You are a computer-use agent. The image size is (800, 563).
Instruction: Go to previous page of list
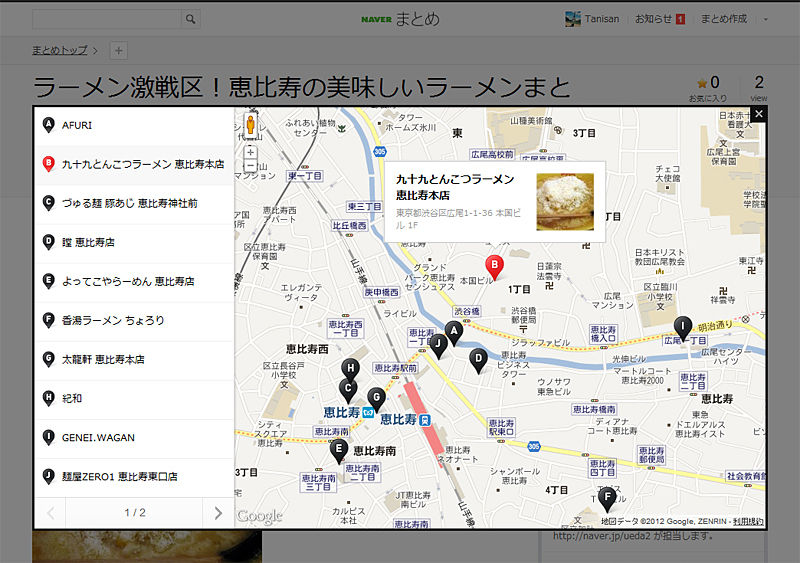[51, 512]
